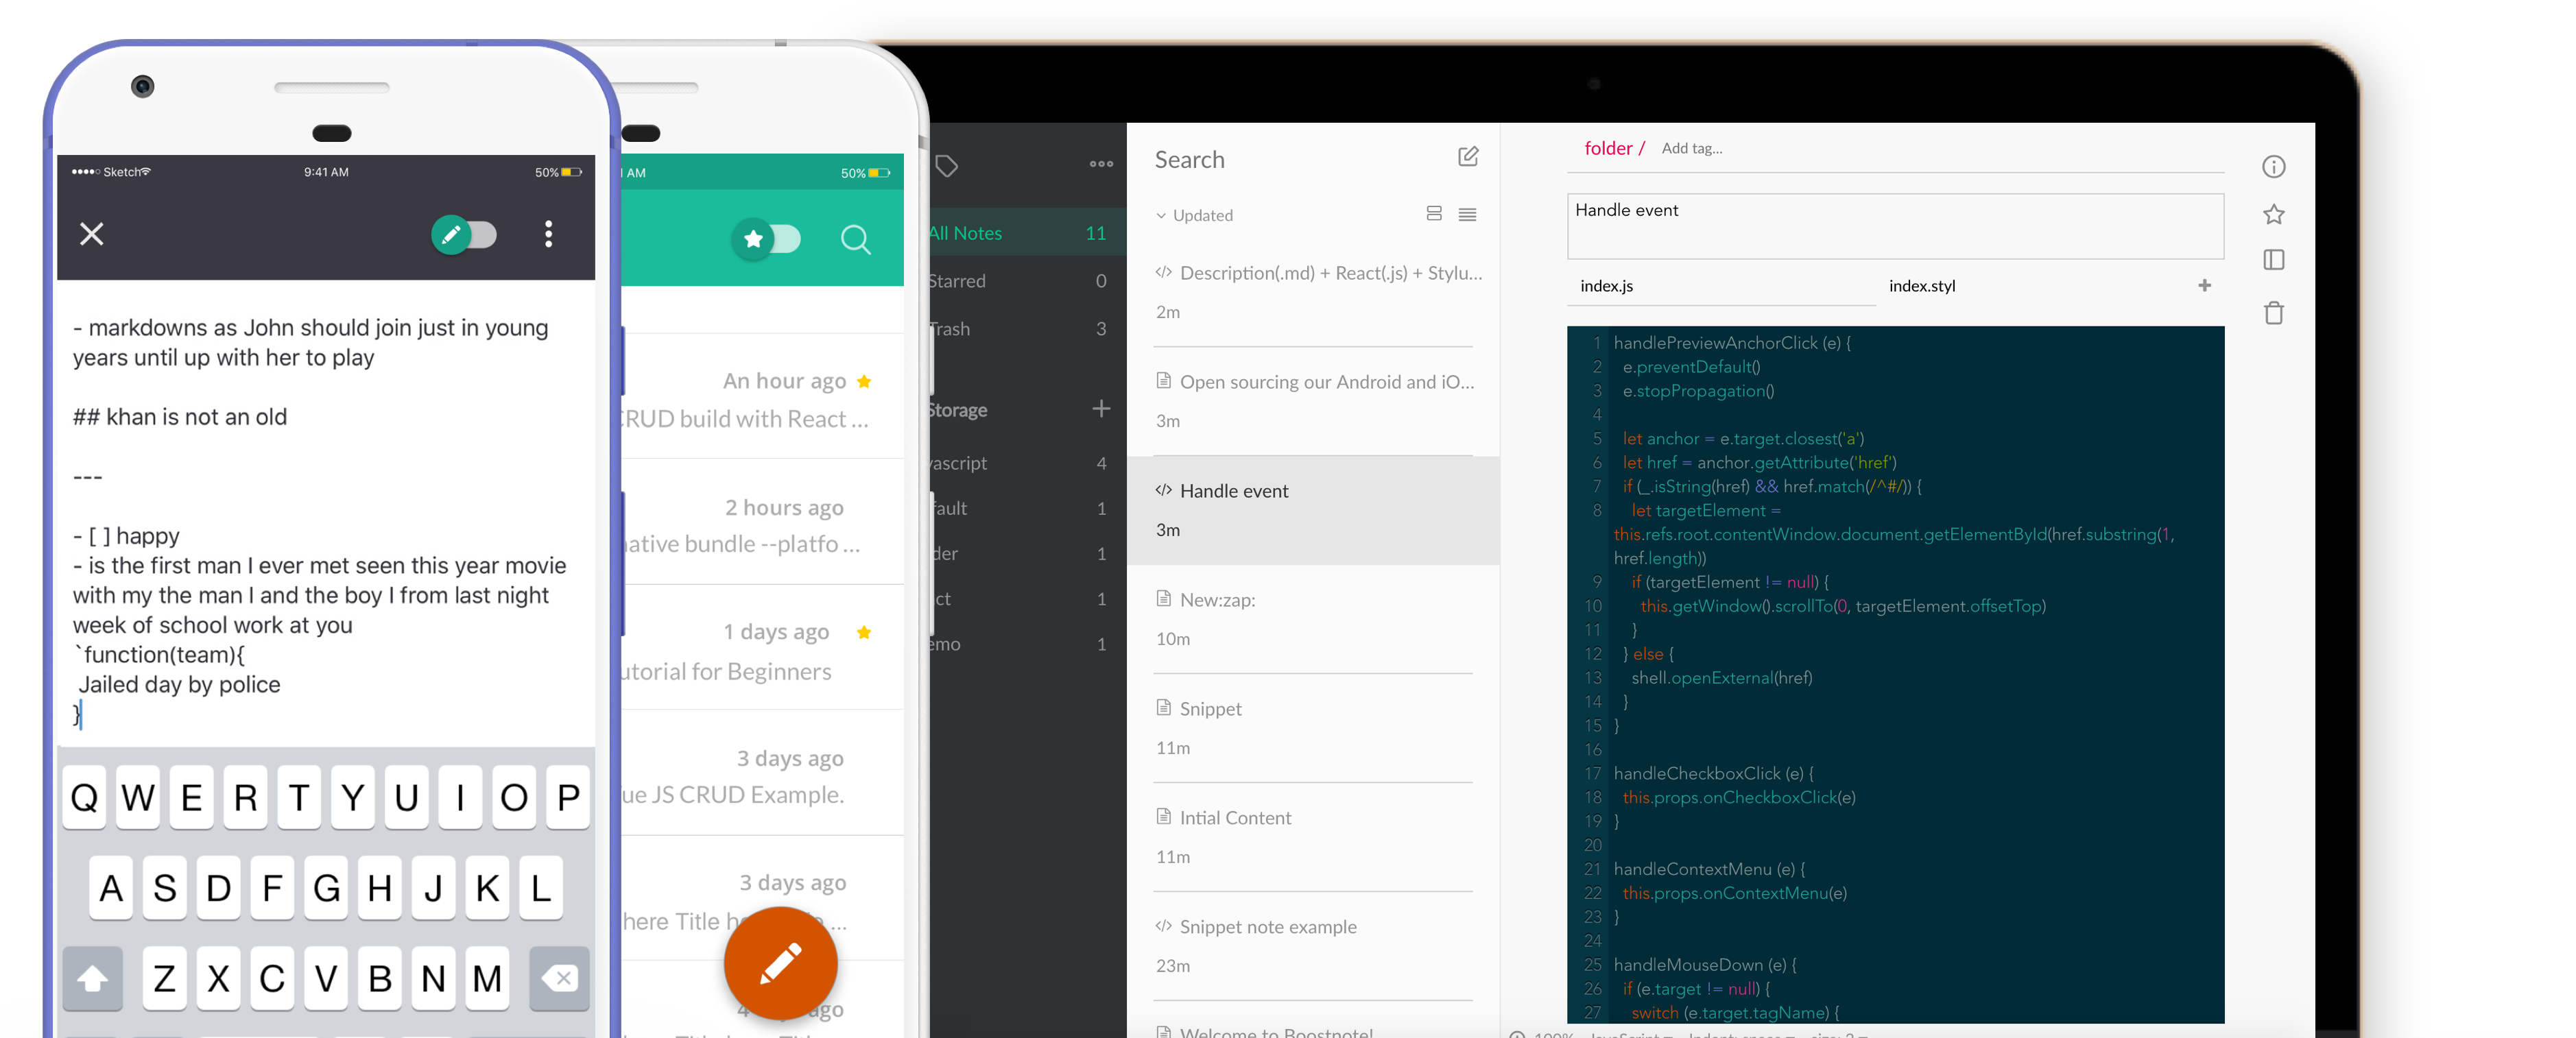Tap the search magnifier on phone
This screenshot has width=2576, height=1038.
click(x=855, y=239)
